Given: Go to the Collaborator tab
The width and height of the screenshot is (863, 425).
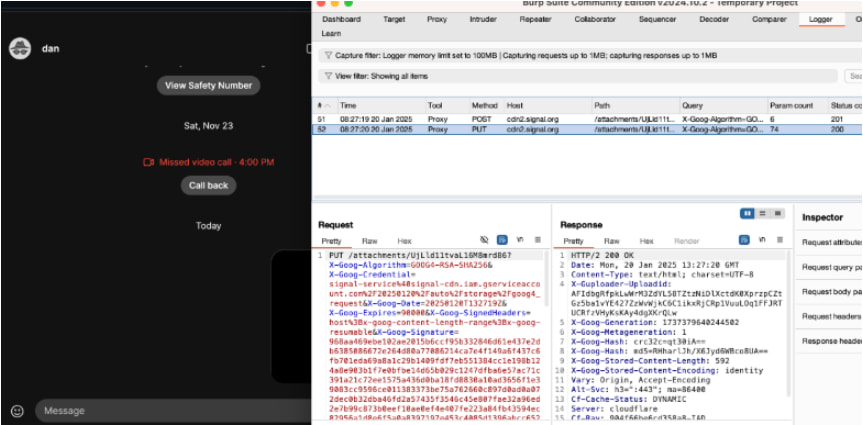Looking at the screenshot, I should tap(595, 19).
